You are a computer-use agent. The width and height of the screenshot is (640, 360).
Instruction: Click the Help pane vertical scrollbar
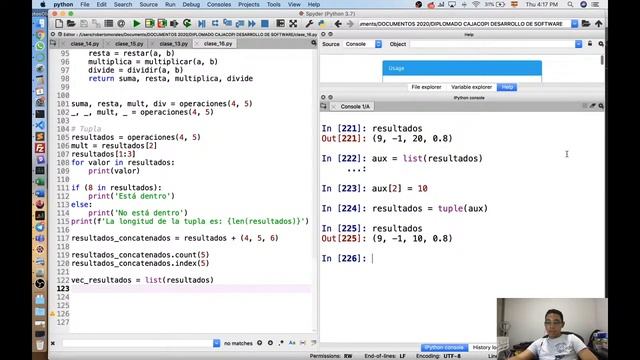coord(602,60)
